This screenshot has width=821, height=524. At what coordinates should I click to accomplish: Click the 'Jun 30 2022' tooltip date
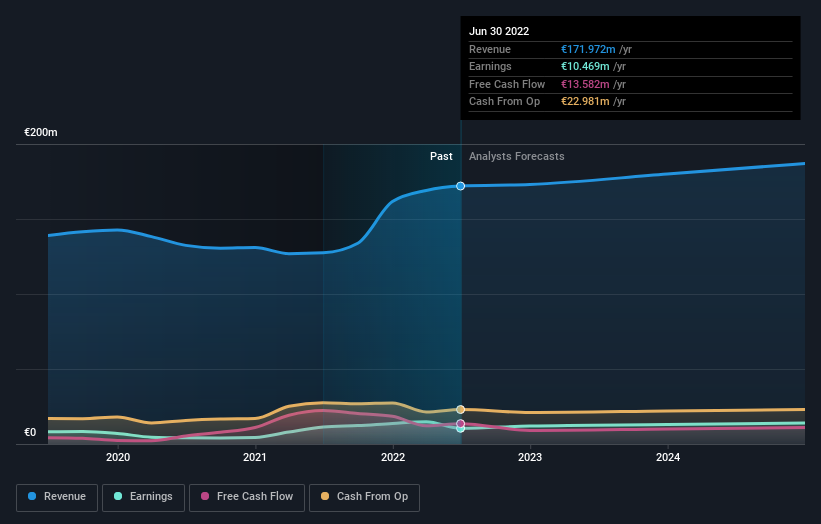point(499,31)
